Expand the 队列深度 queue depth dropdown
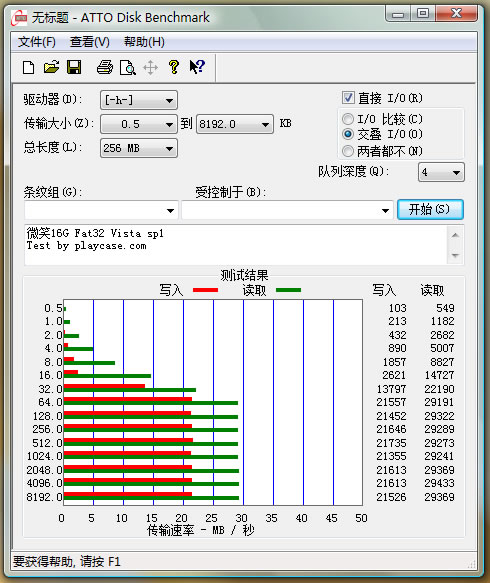The width and height of the screenshot is (490, 583). pyautogui.click(x=441, y=172)
